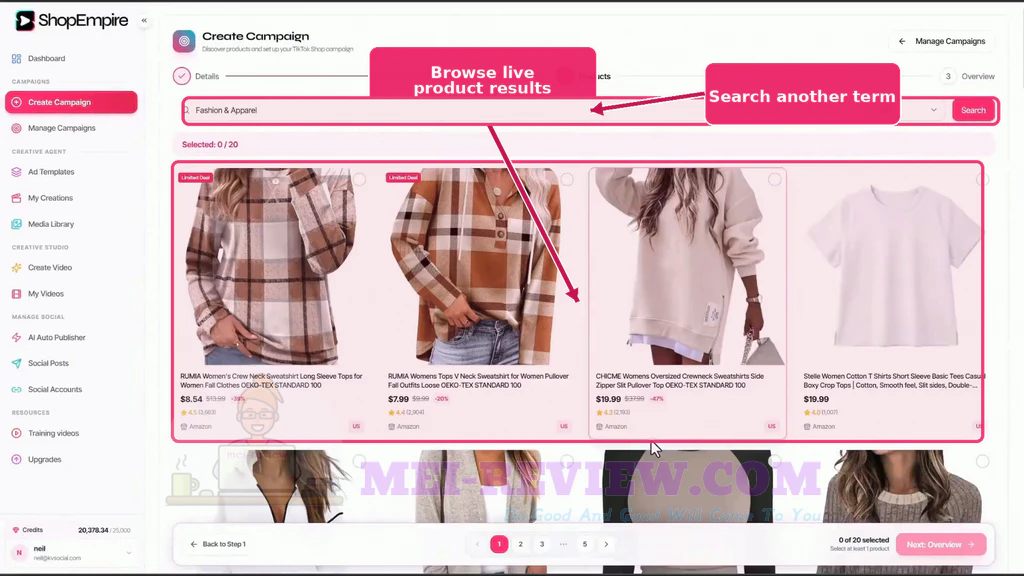Open the CHICME beige sweatshirt image

click(x=687, y=266)
